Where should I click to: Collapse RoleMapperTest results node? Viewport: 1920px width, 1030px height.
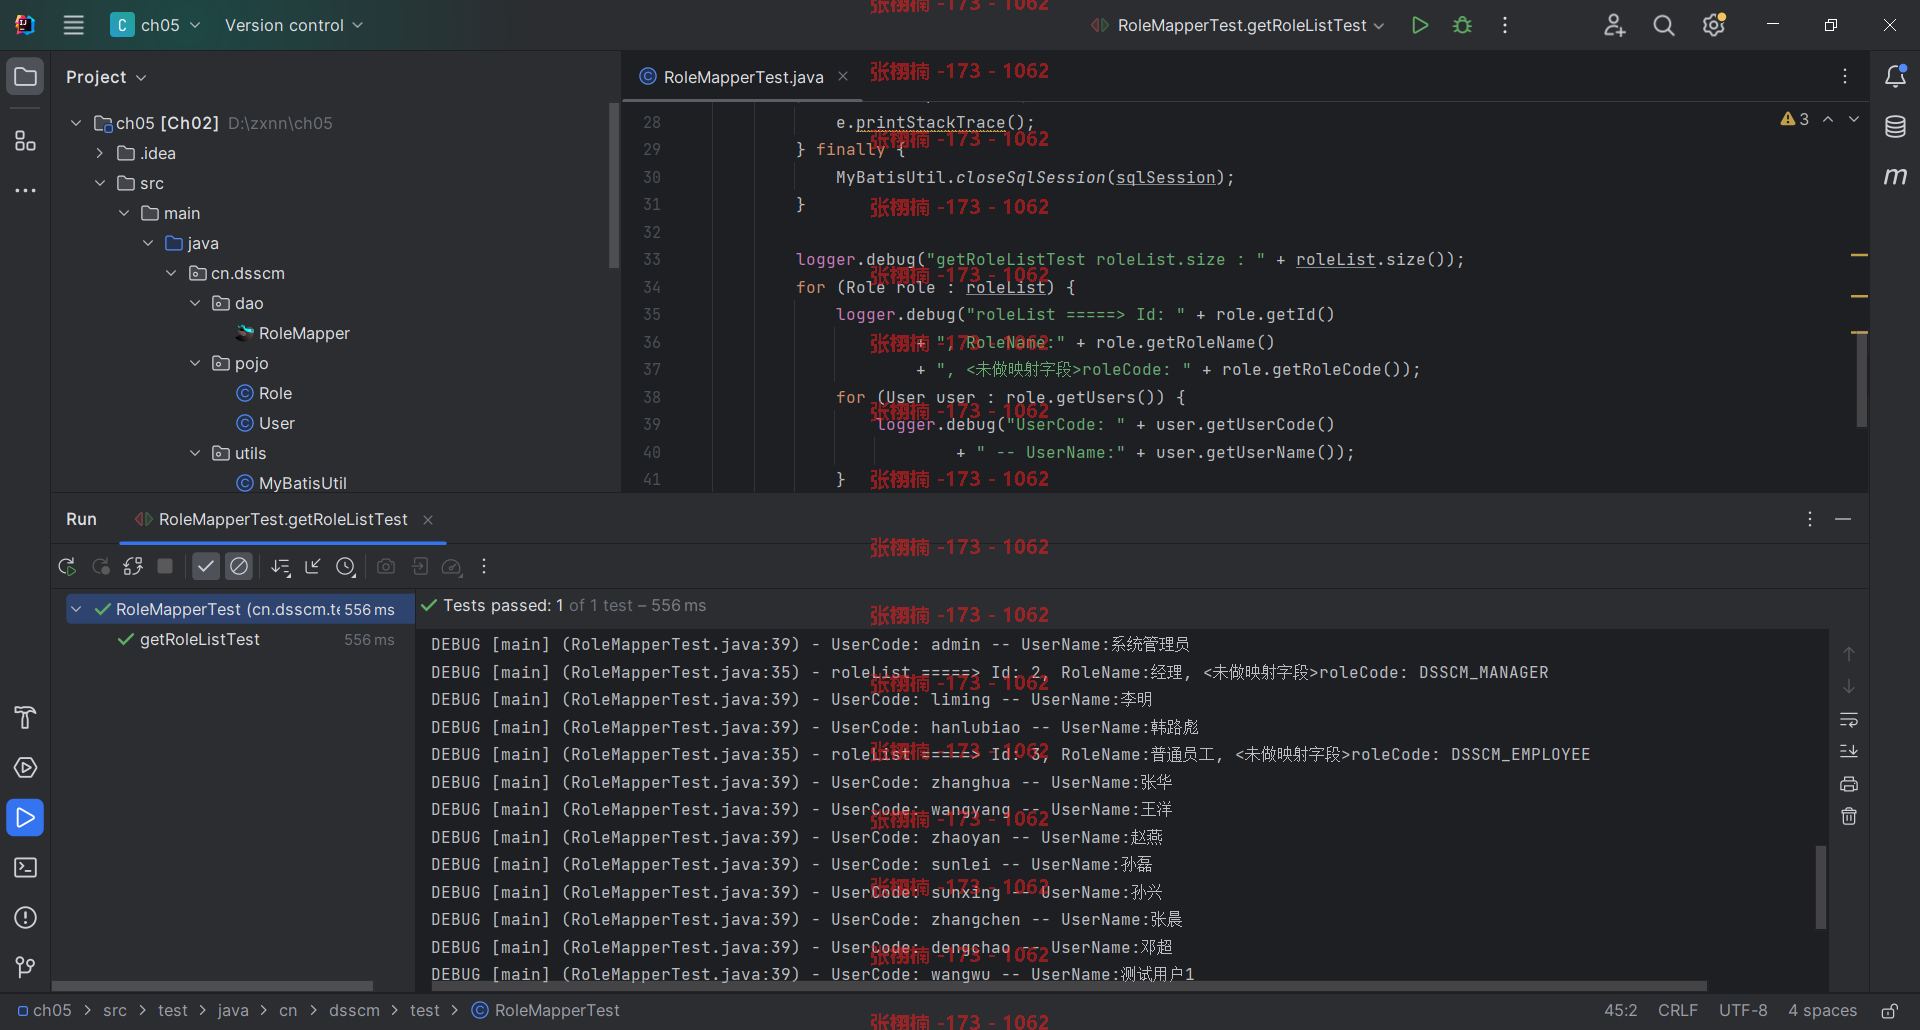click(76, 609)
